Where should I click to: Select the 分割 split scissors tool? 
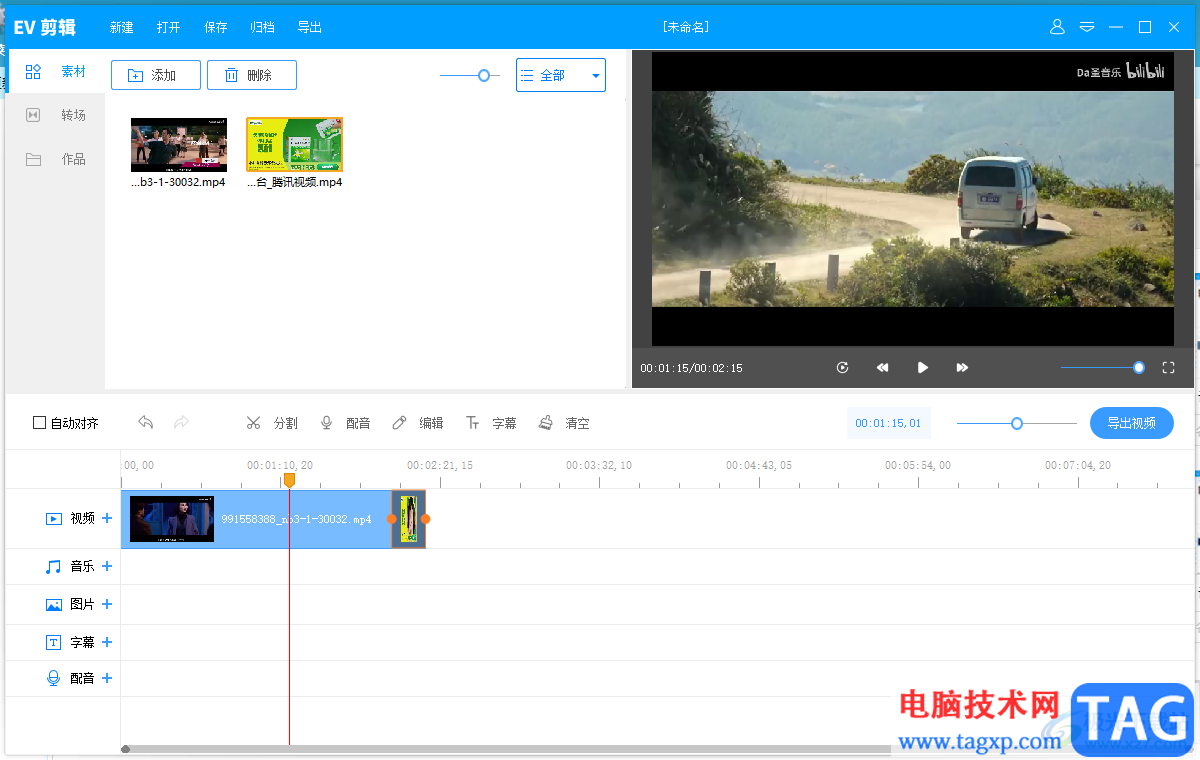point(272,423)
